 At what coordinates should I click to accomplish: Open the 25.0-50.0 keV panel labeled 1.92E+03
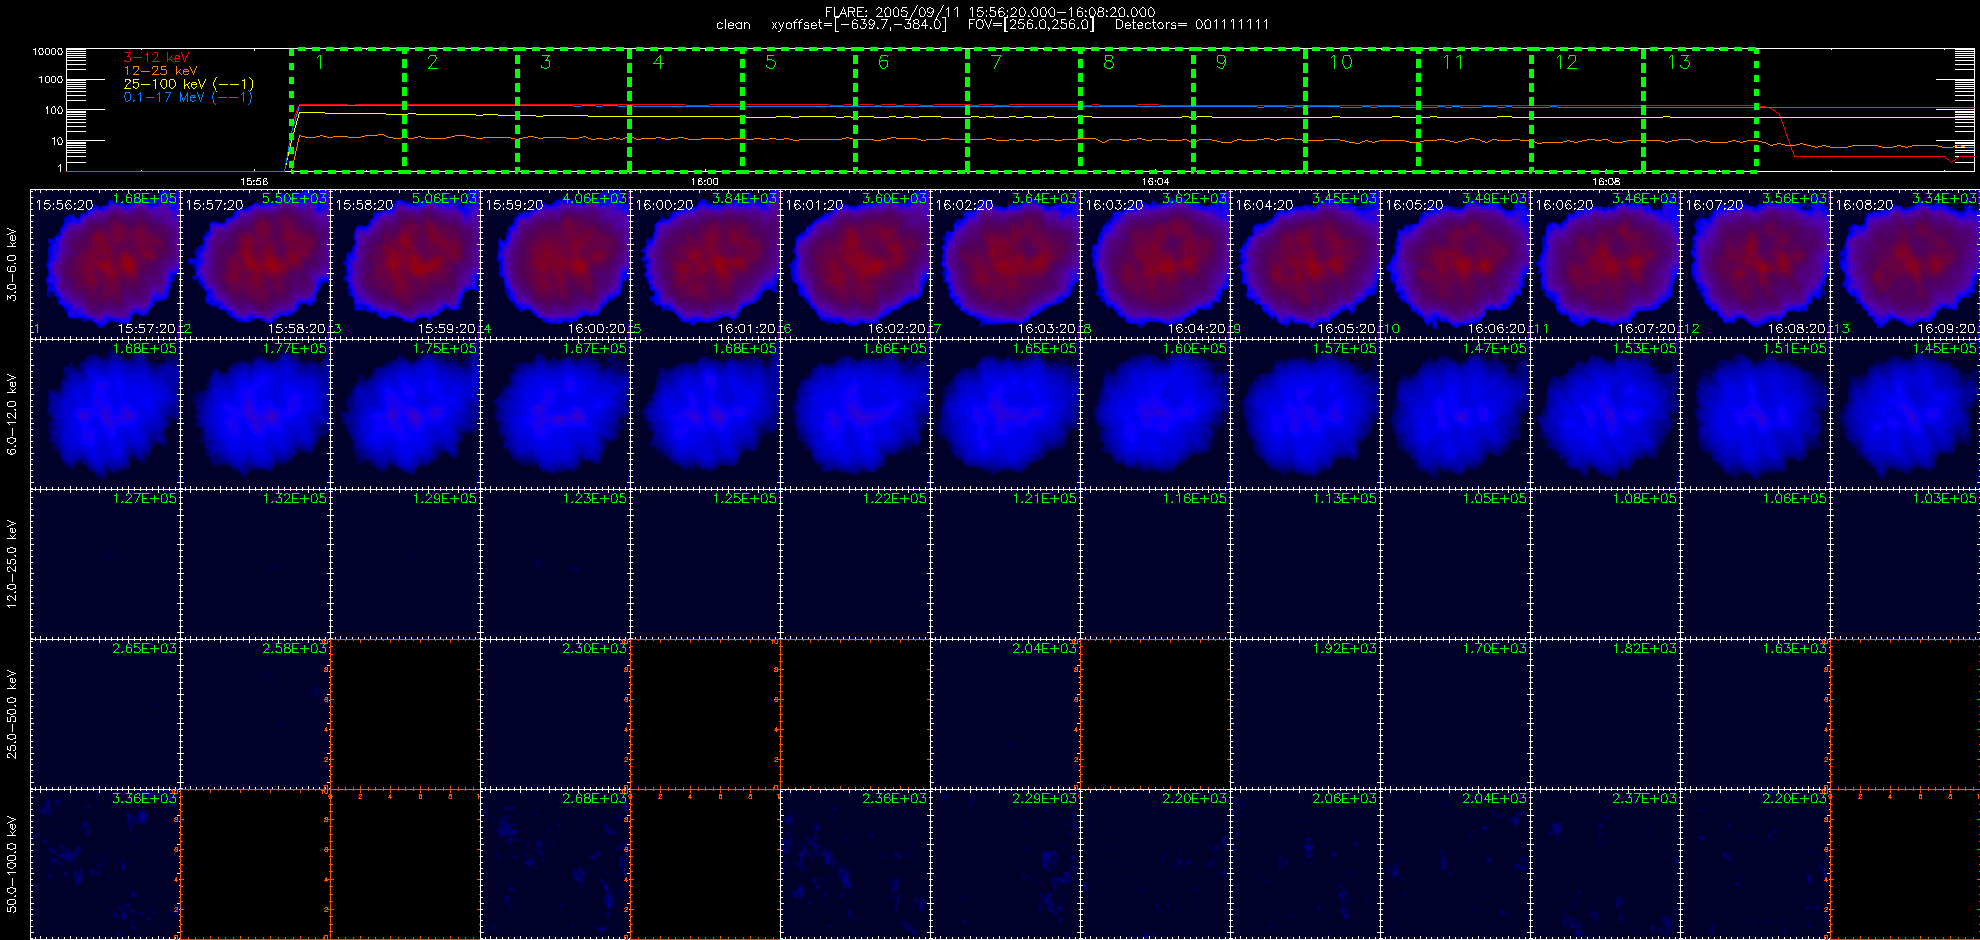[x=1306, y=714]
